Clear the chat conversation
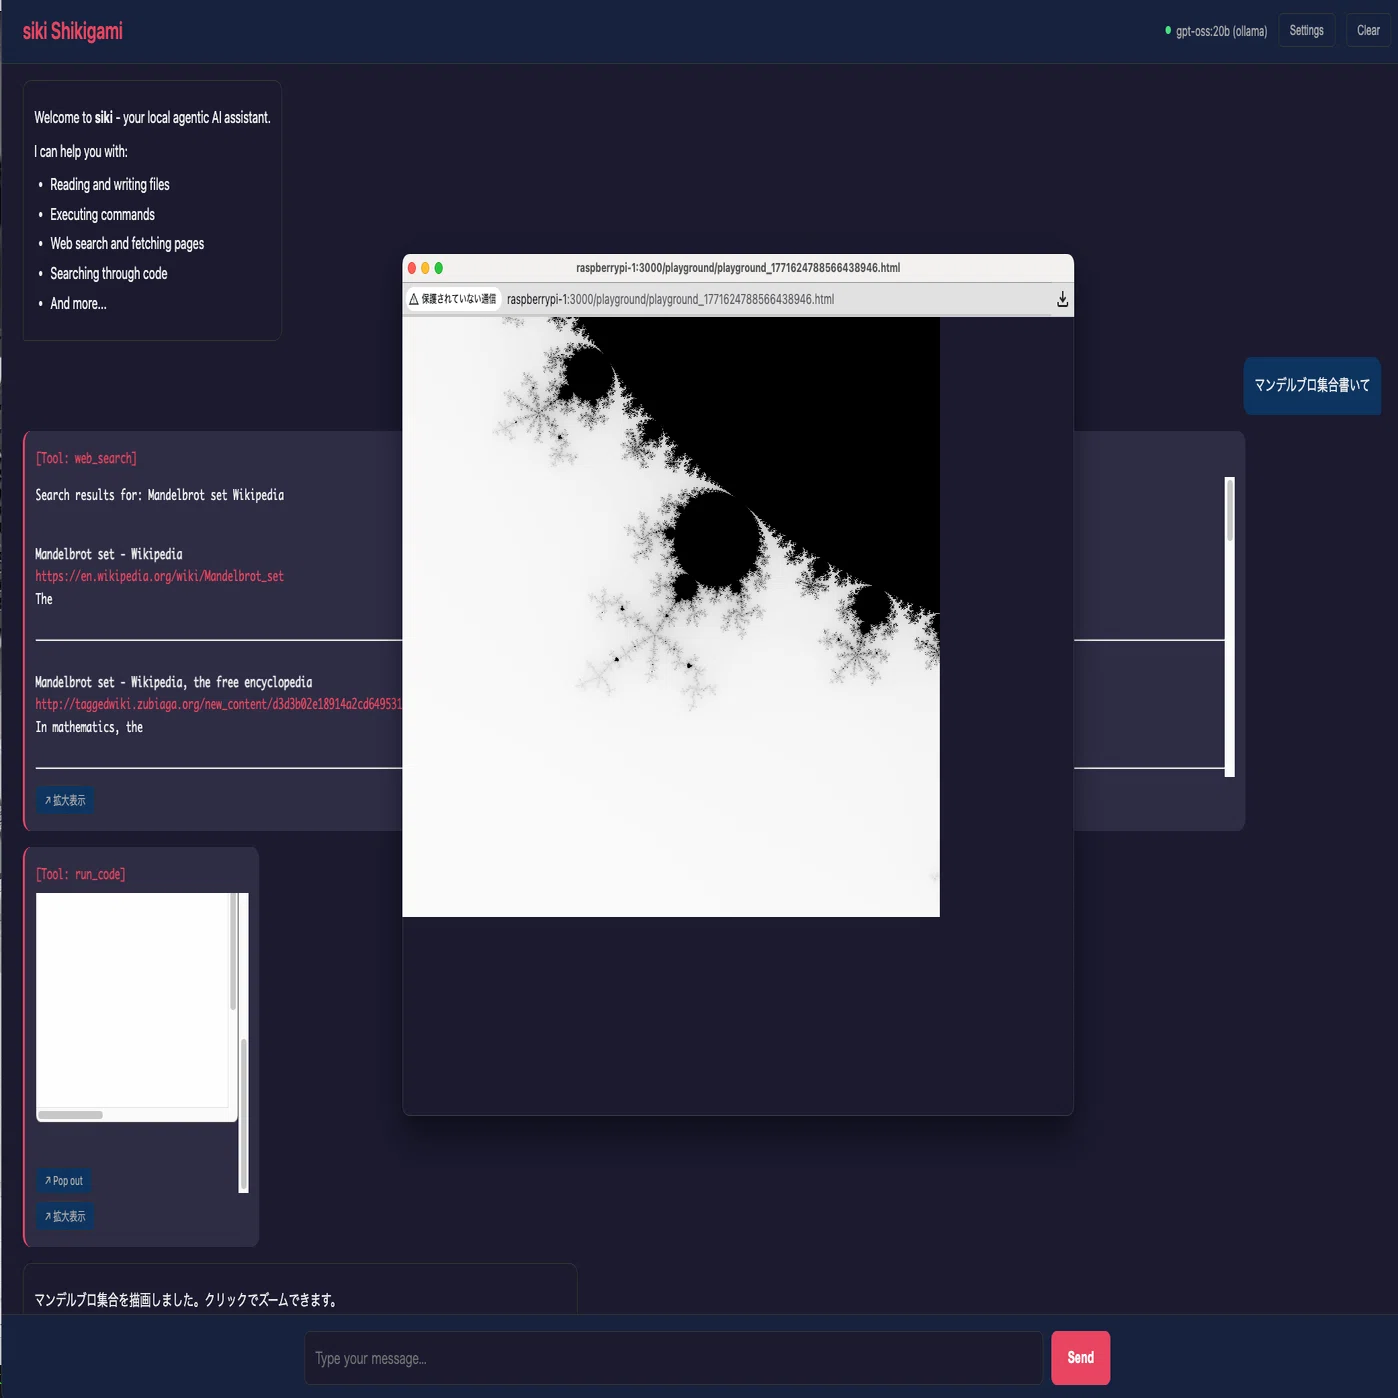1398x1398 pixels. coord(1368,30)
